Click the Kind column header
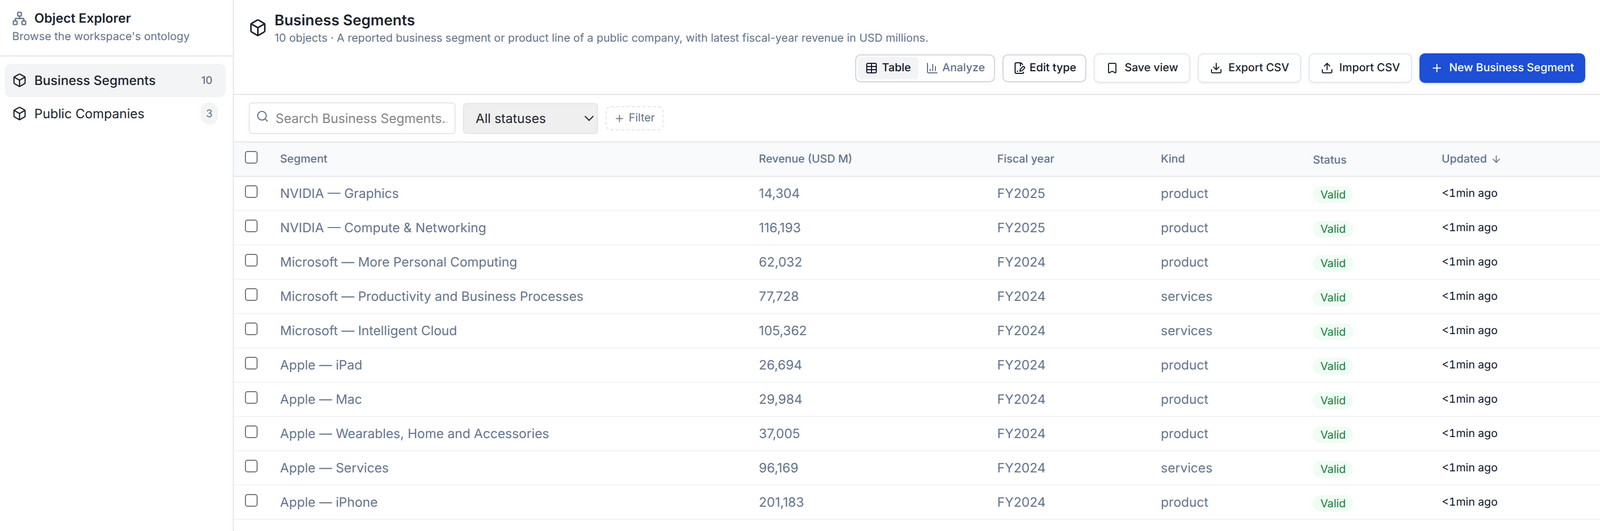Viewport: 1600px width, 531px height. pos(1172,159)
